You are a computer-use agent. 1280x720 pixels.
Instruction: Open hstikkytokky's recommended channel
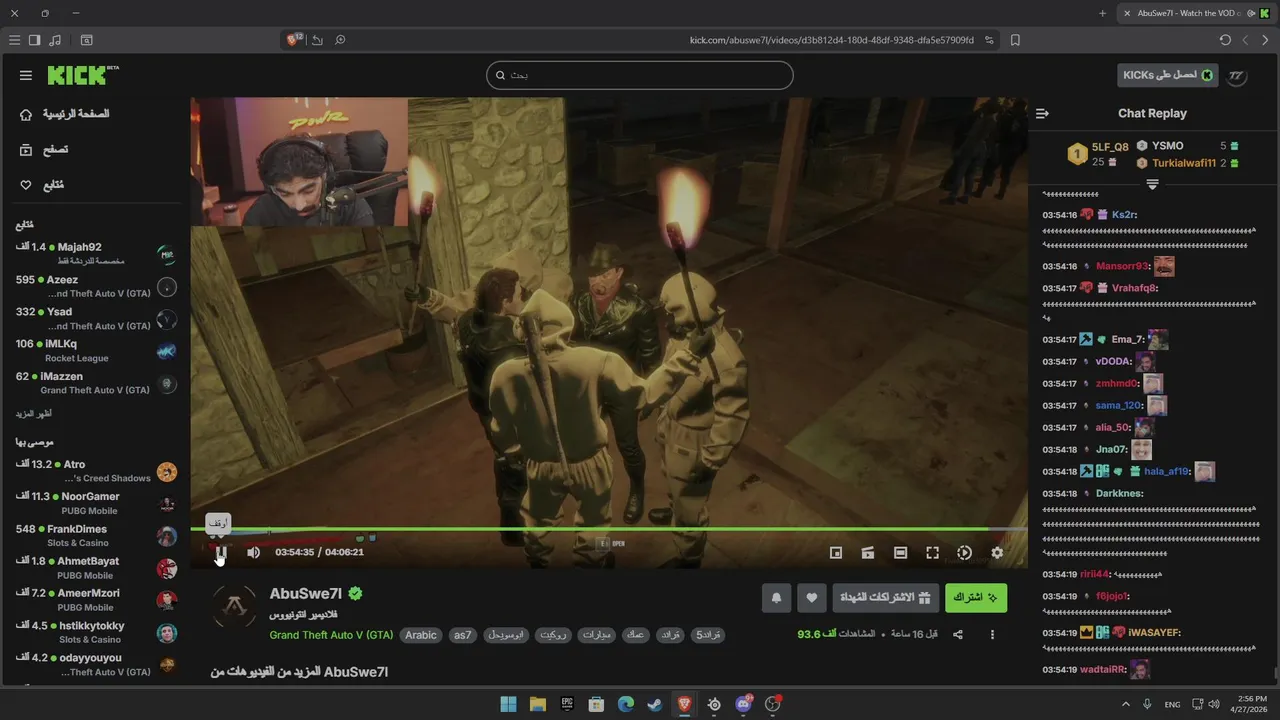[x=96, y=632]
